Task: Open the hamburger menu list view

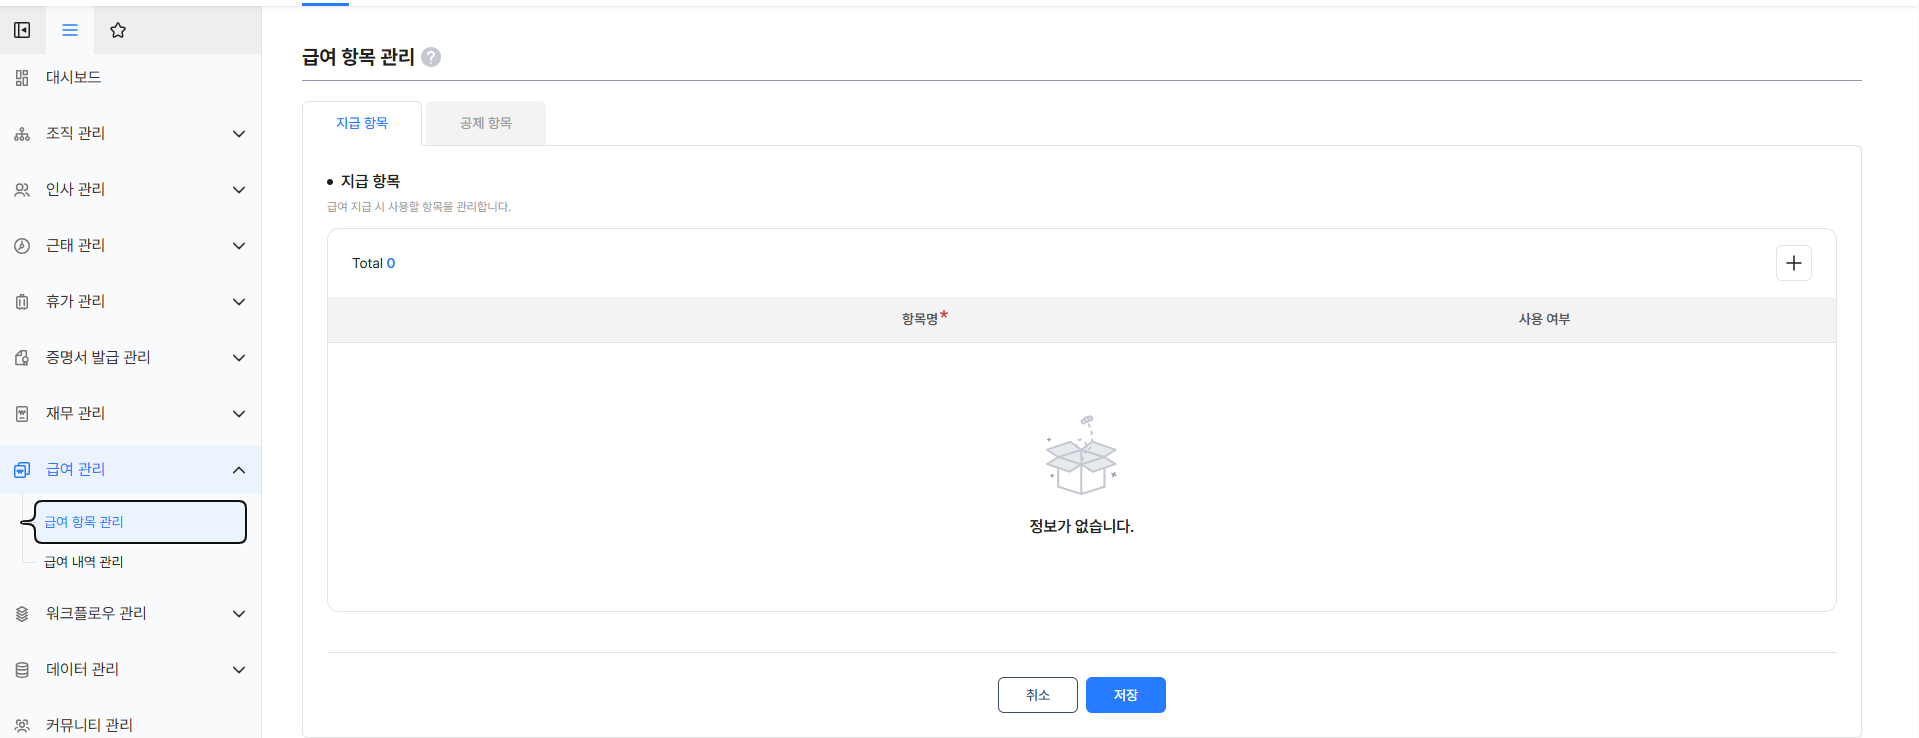Action: (70, 30)
